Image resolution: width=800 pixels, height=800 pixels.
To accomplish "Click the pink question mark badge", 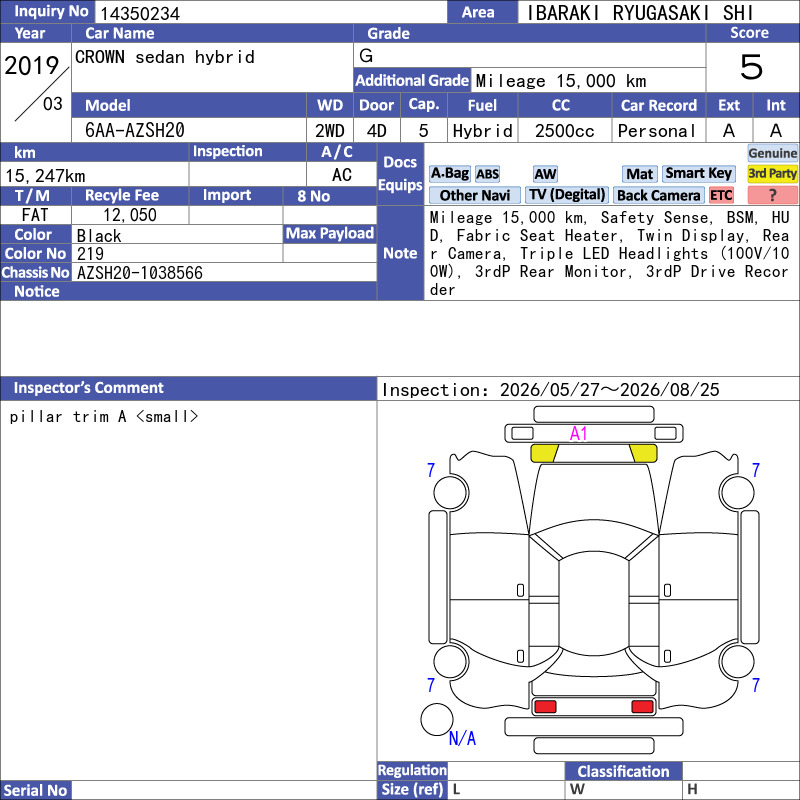I will pos(772,195).
